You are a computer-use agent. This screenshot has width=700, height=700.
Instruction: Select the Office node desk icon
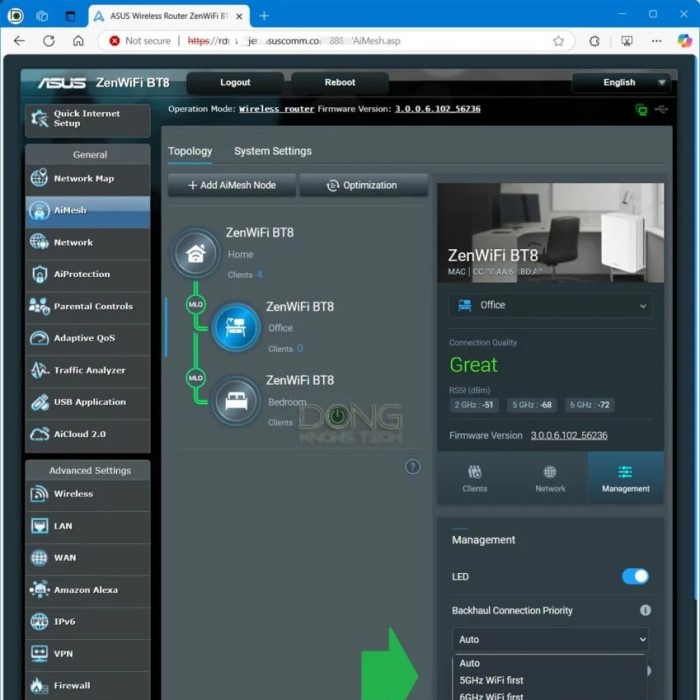236,327
